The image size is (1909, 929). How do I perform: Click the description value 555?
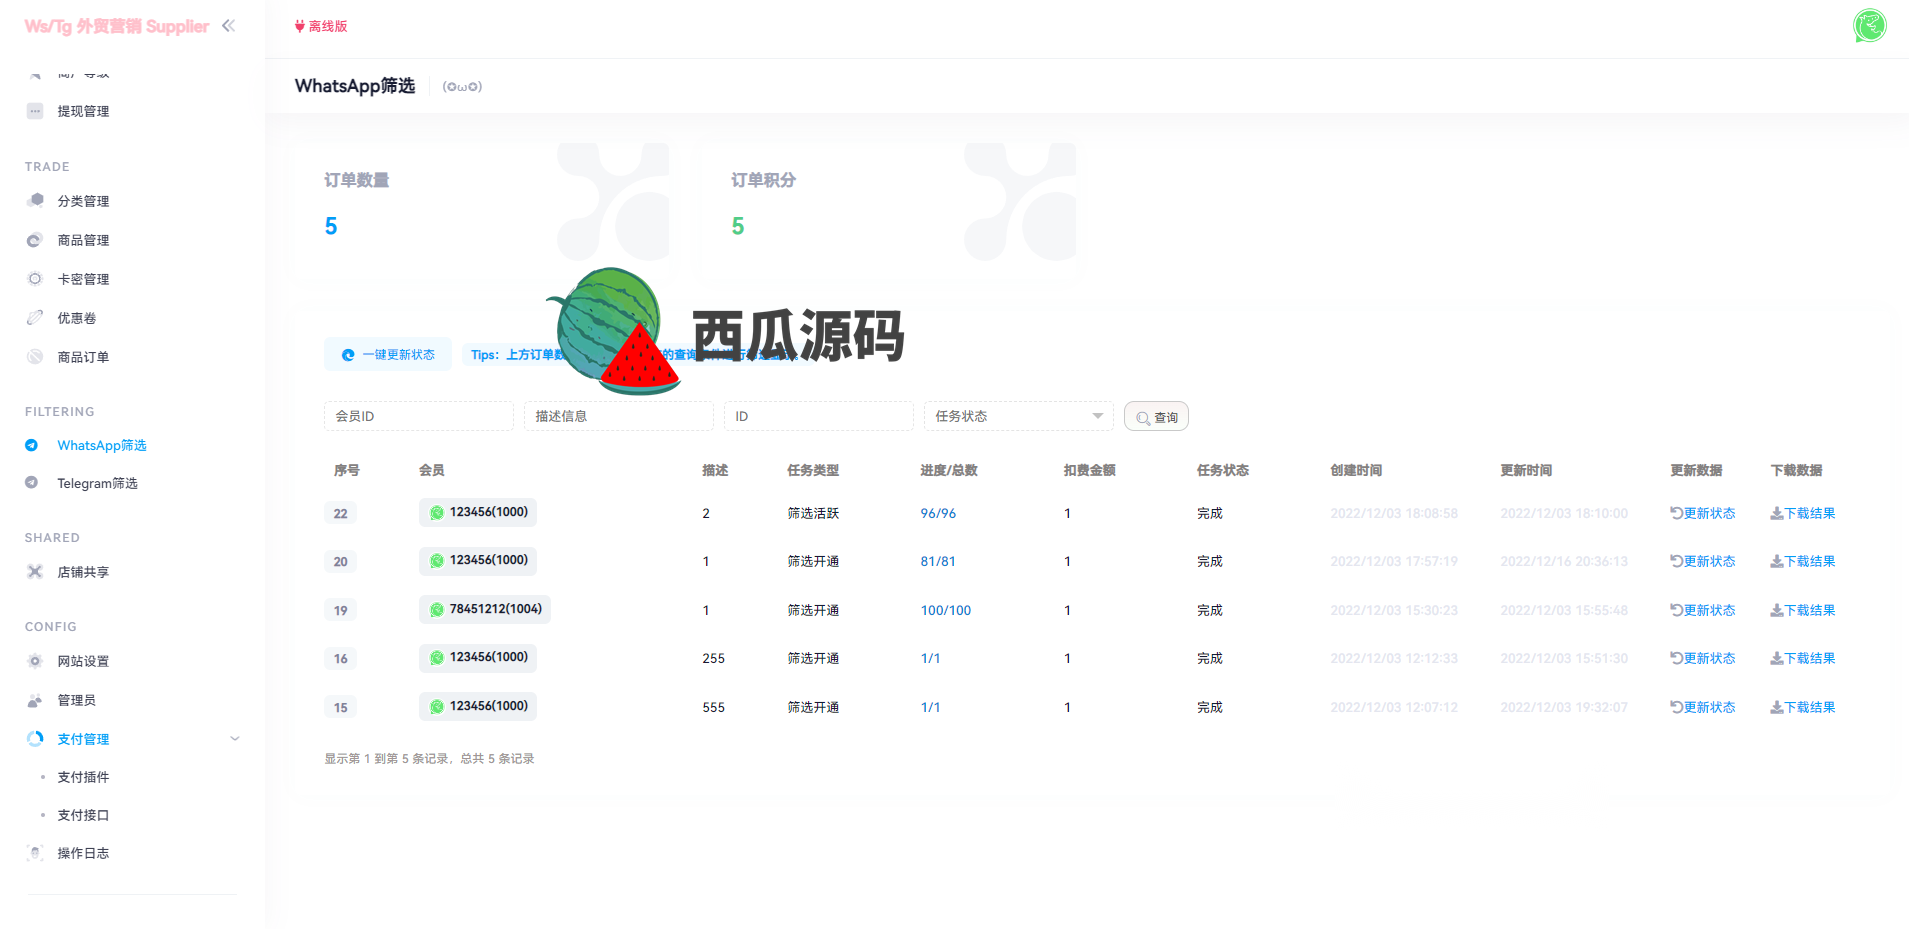pos(714,707)
